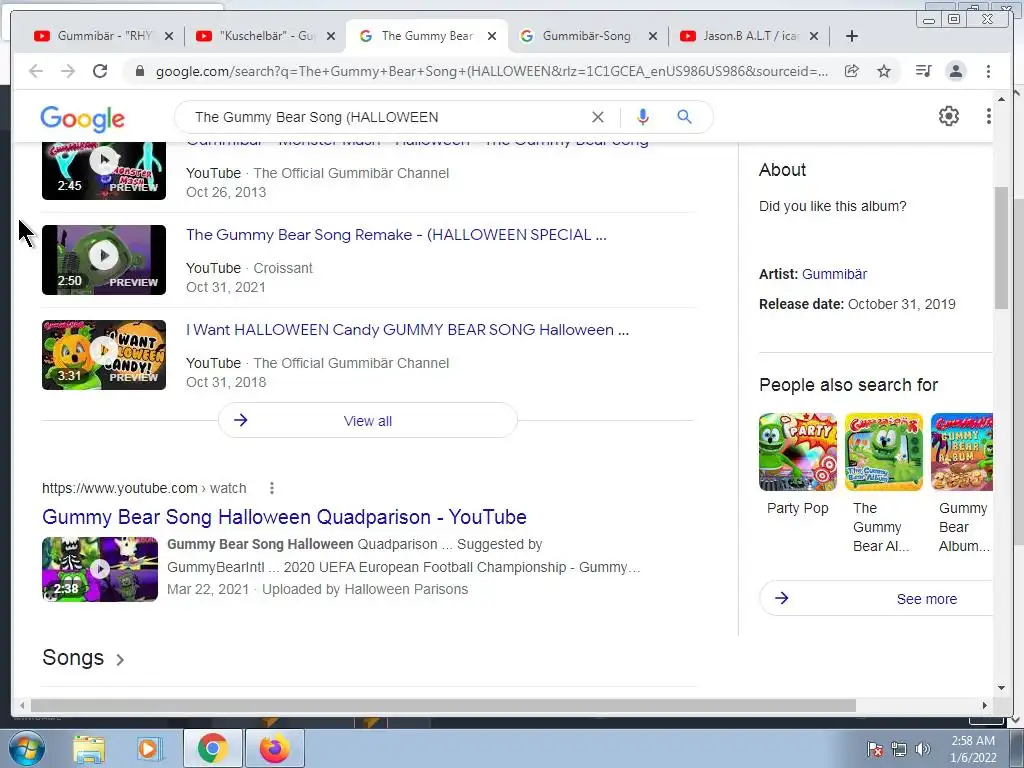The width and height of the screenshot is (1024, 768).
Task: Close the Jason.B A.L.T tab
Action: click(x=814, y=36)
